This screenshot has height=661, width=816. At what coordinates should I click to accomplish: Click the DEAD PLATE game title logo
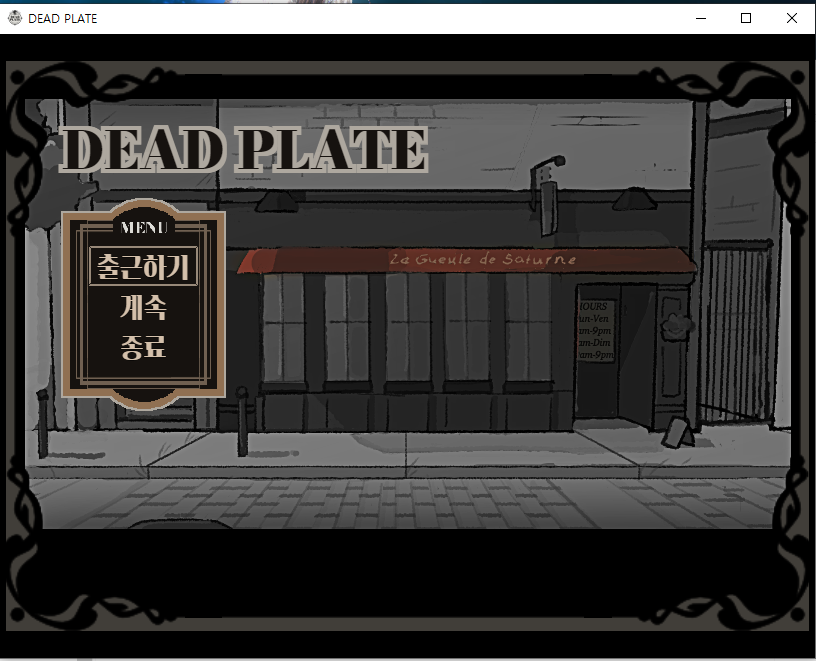pos(244,149)
